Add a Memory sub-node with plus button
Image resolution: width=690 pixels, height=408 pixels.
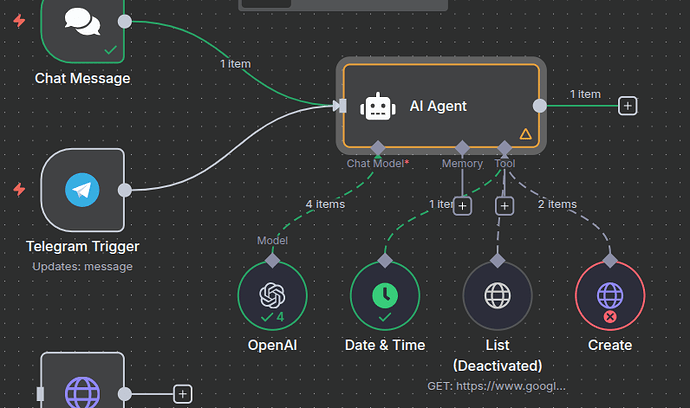click(x=462, y=206)
